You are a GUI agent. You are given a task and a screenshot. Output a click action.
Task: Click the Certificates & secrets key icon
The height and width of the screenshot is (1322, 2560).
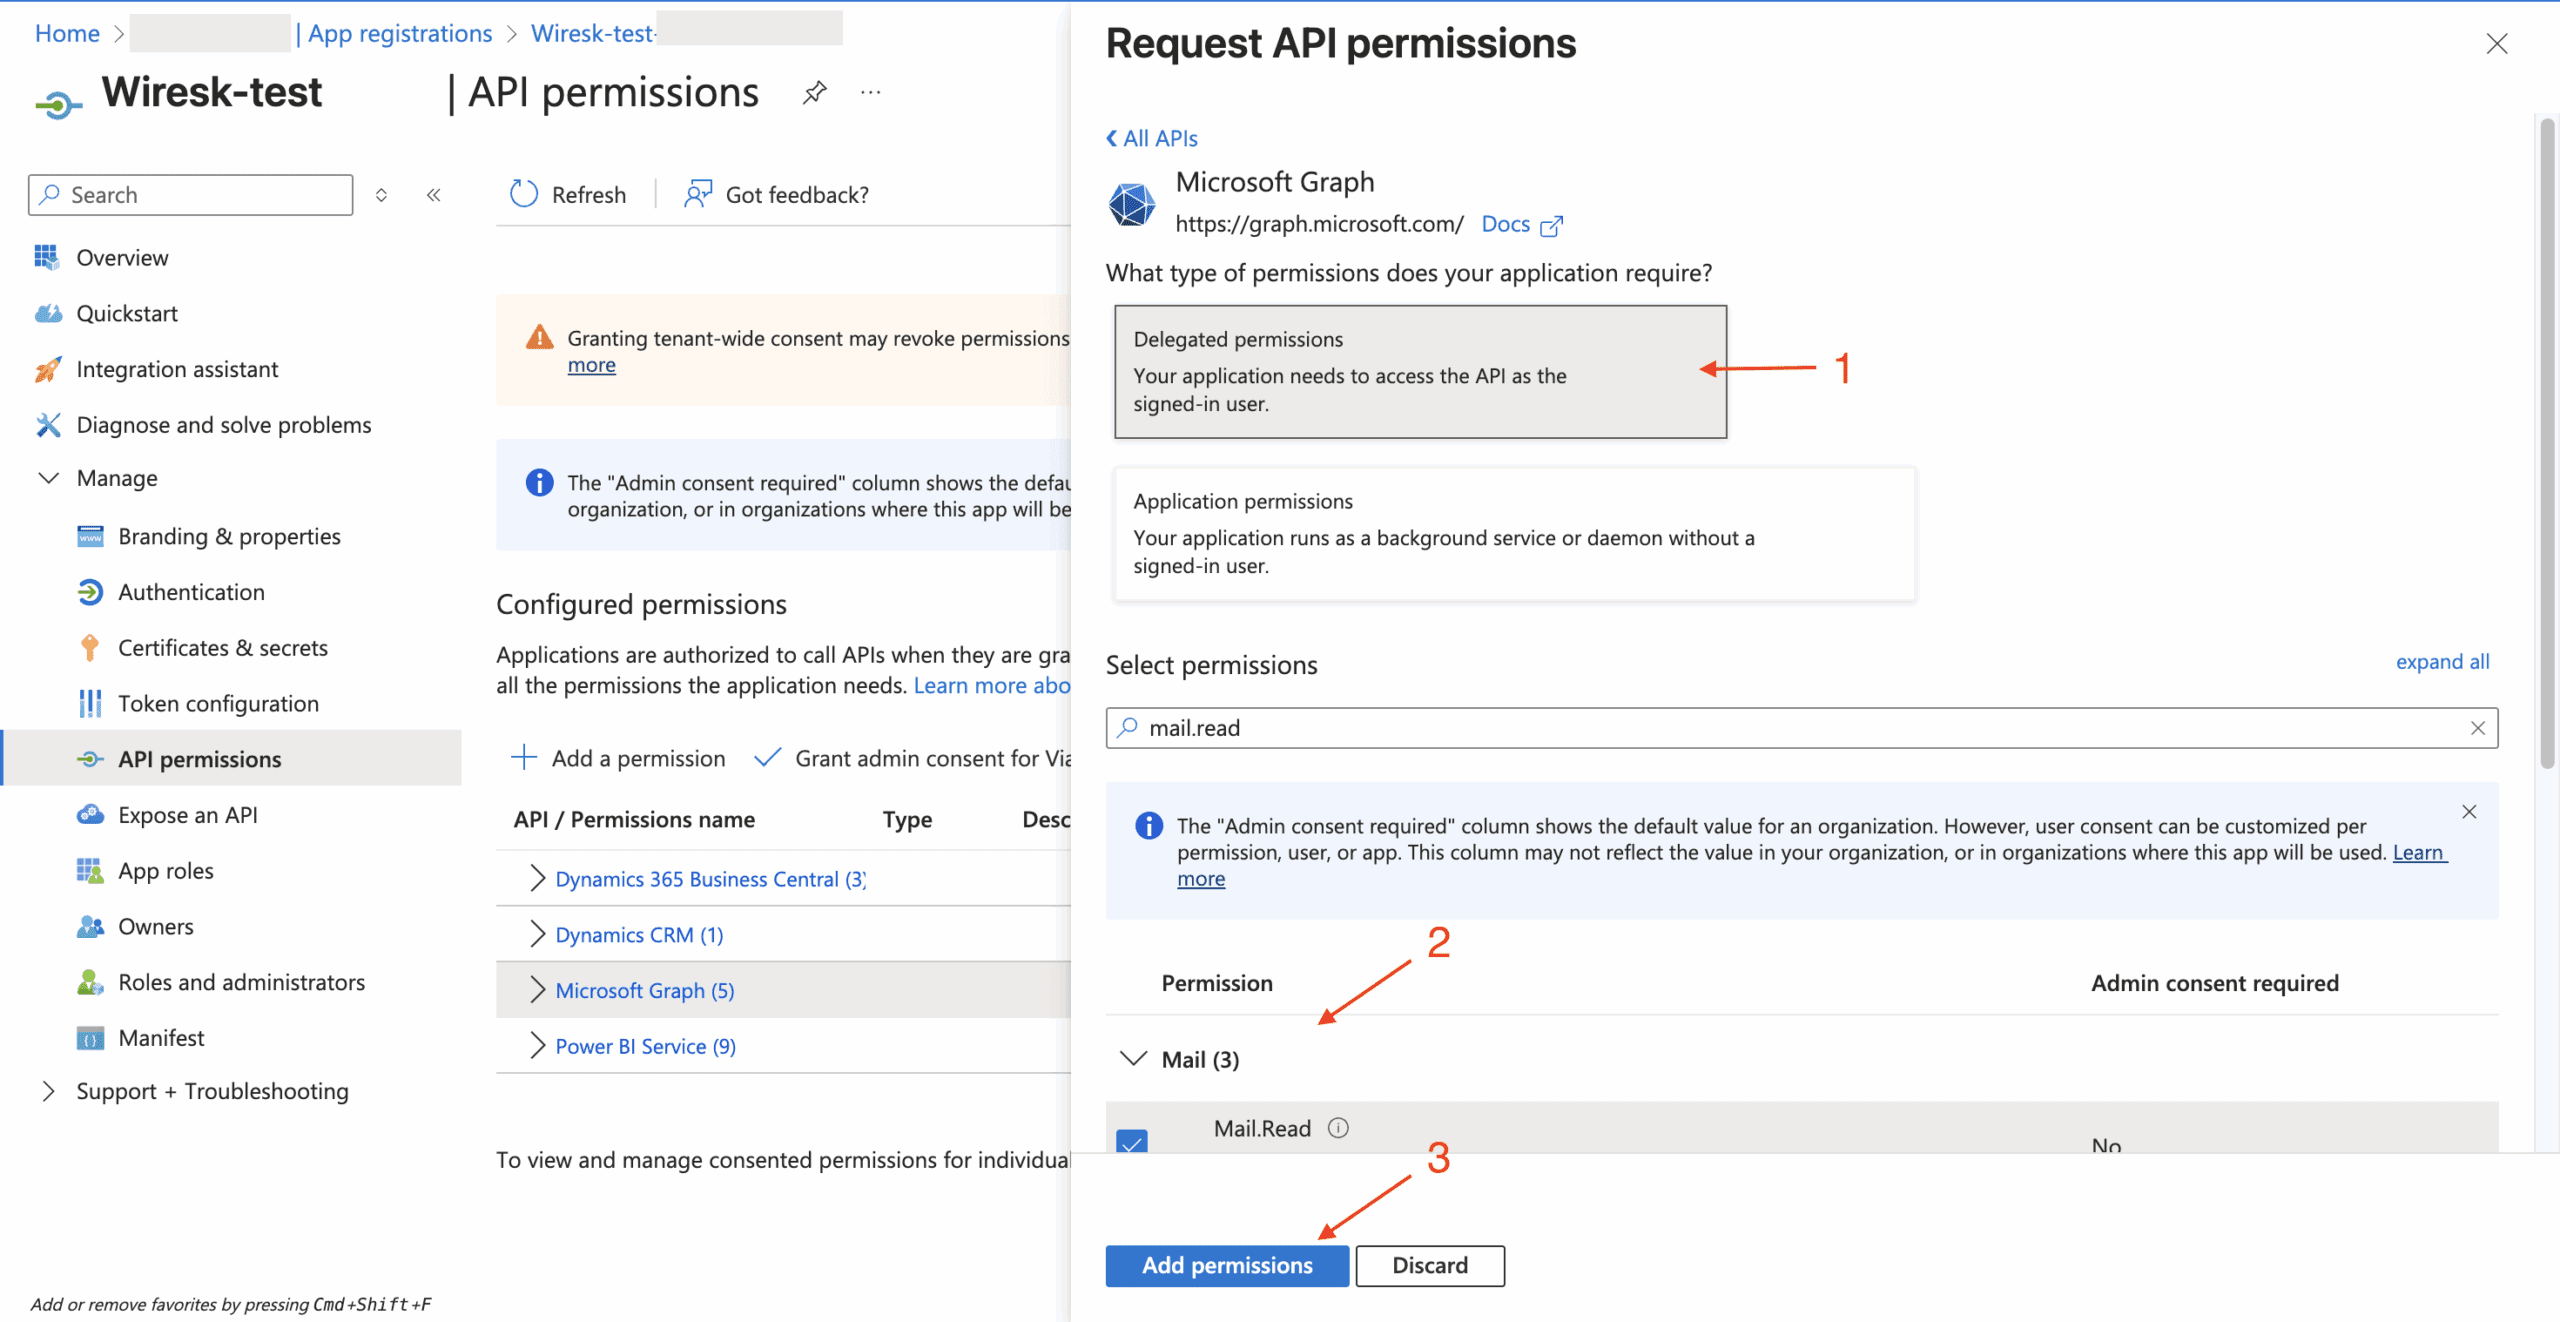tap(90, 648)
